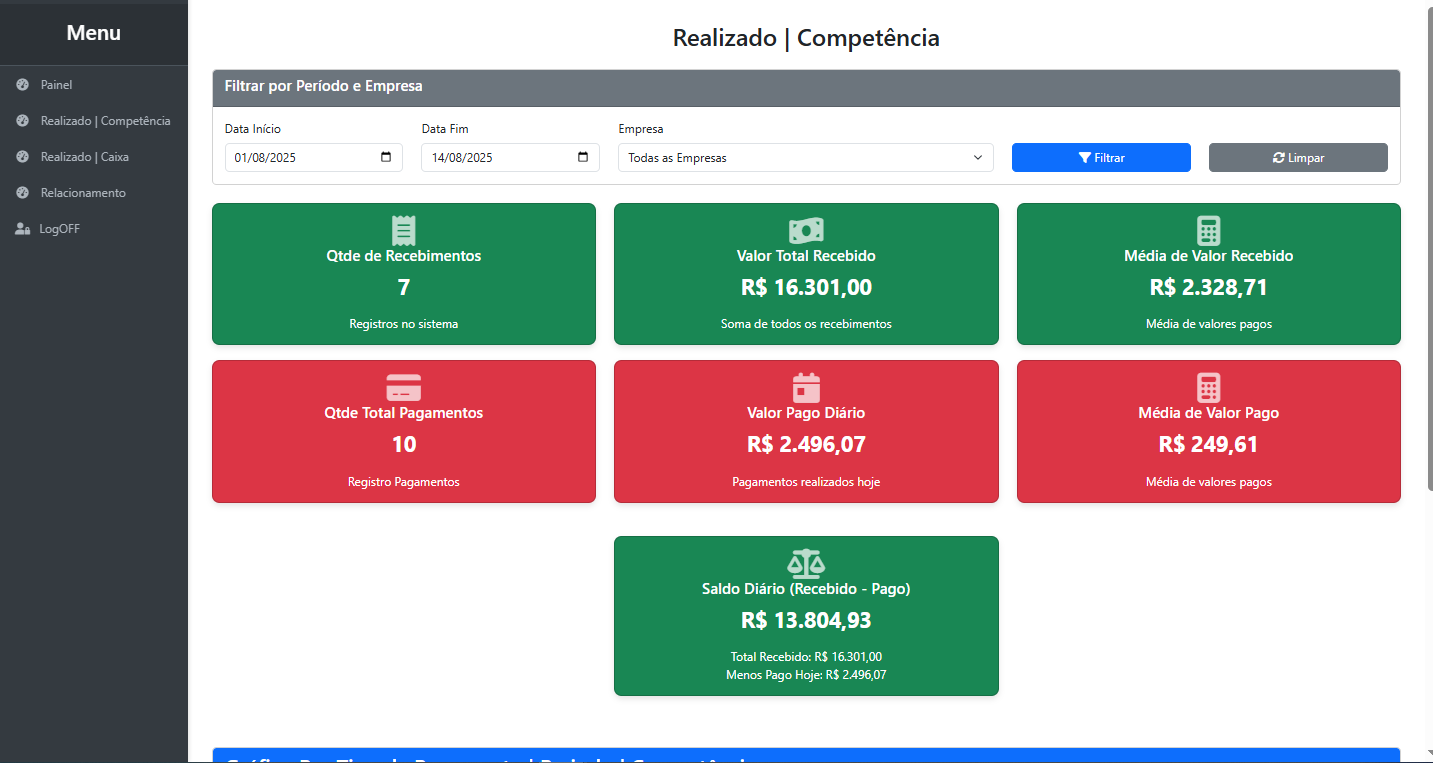
Task: Click the Realizado | Competência gauge icon
Action: click(x=21, y=120)
